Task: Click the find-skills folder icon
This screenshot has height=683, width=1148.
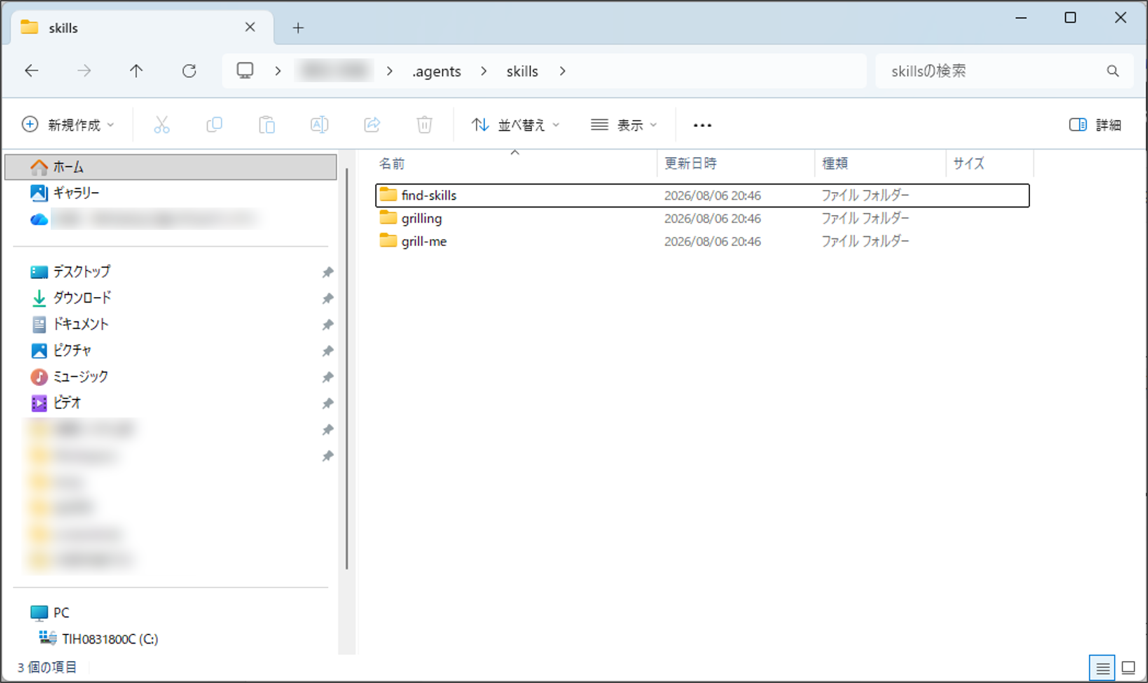Action: [388, 195]
